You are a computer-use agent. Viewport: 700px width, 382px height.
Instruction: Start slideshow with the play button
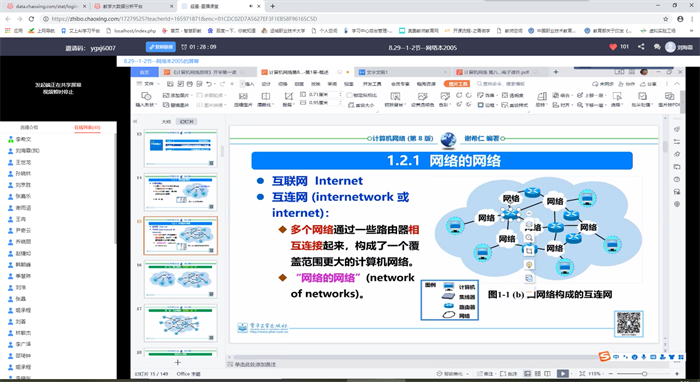tap(562, 374)
